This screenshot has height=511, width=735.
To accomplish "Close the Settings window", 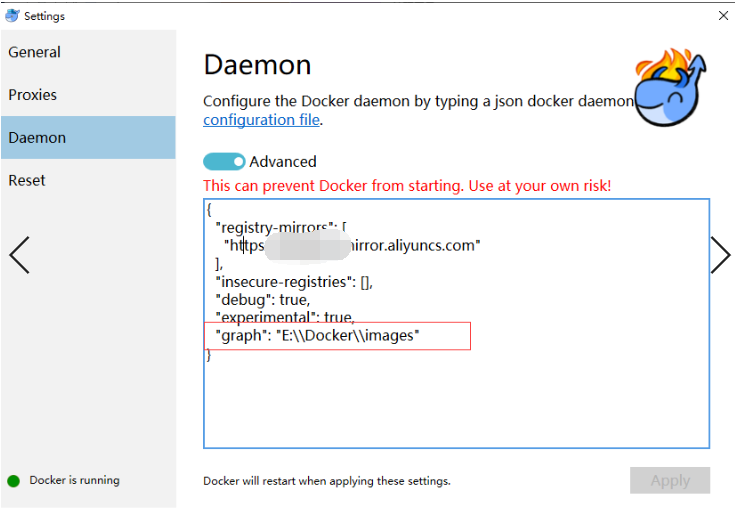I will (x=723, y=16).
